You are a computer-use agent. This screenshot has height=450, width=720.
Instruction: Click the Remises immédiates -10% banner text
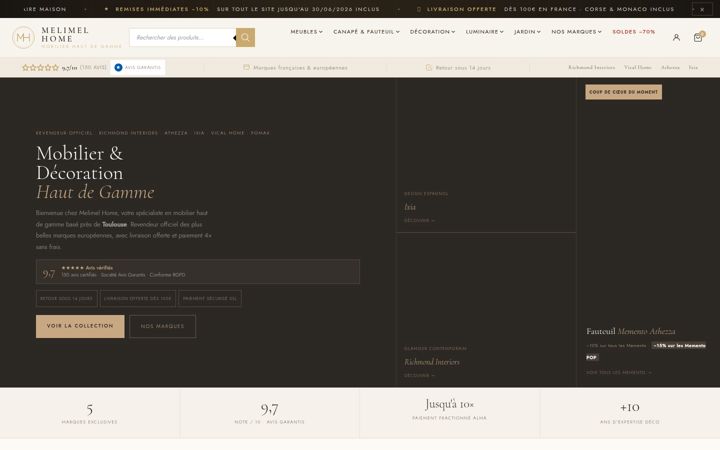[x=162, y=9]
